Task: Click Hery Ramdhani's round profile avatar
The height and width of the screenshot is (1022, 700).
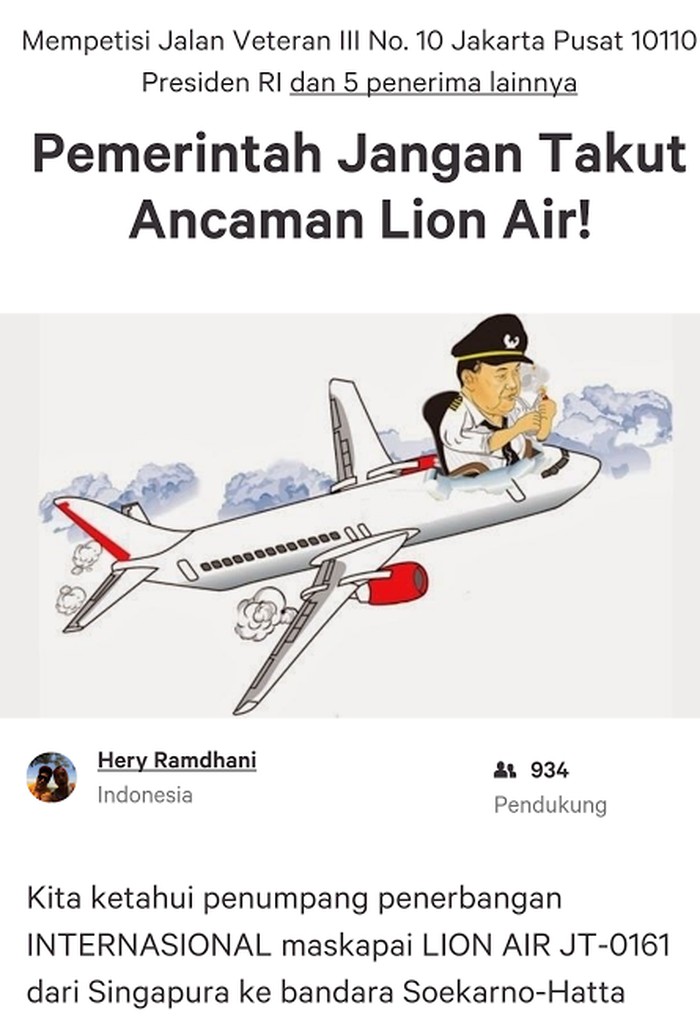Action: pyautogui.click(x=51, y=777)
